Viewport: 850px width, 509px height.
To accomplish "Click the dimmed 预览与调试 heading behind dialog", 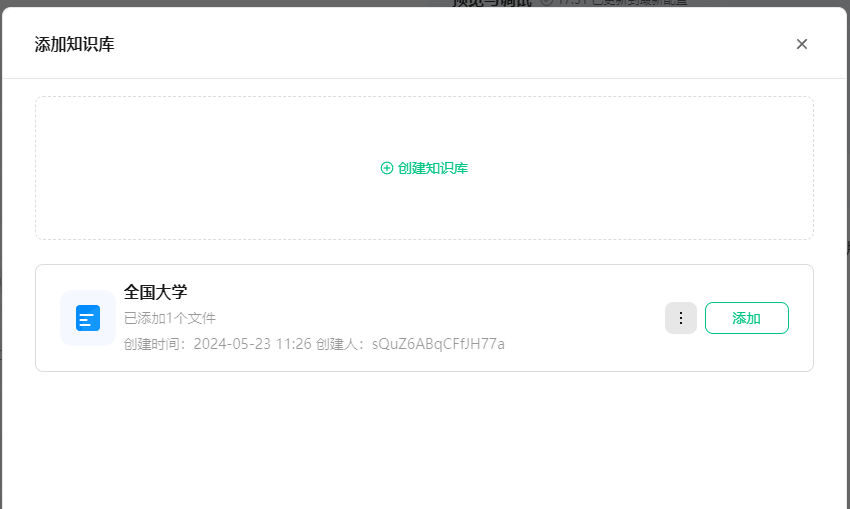I will pos(492,3).
